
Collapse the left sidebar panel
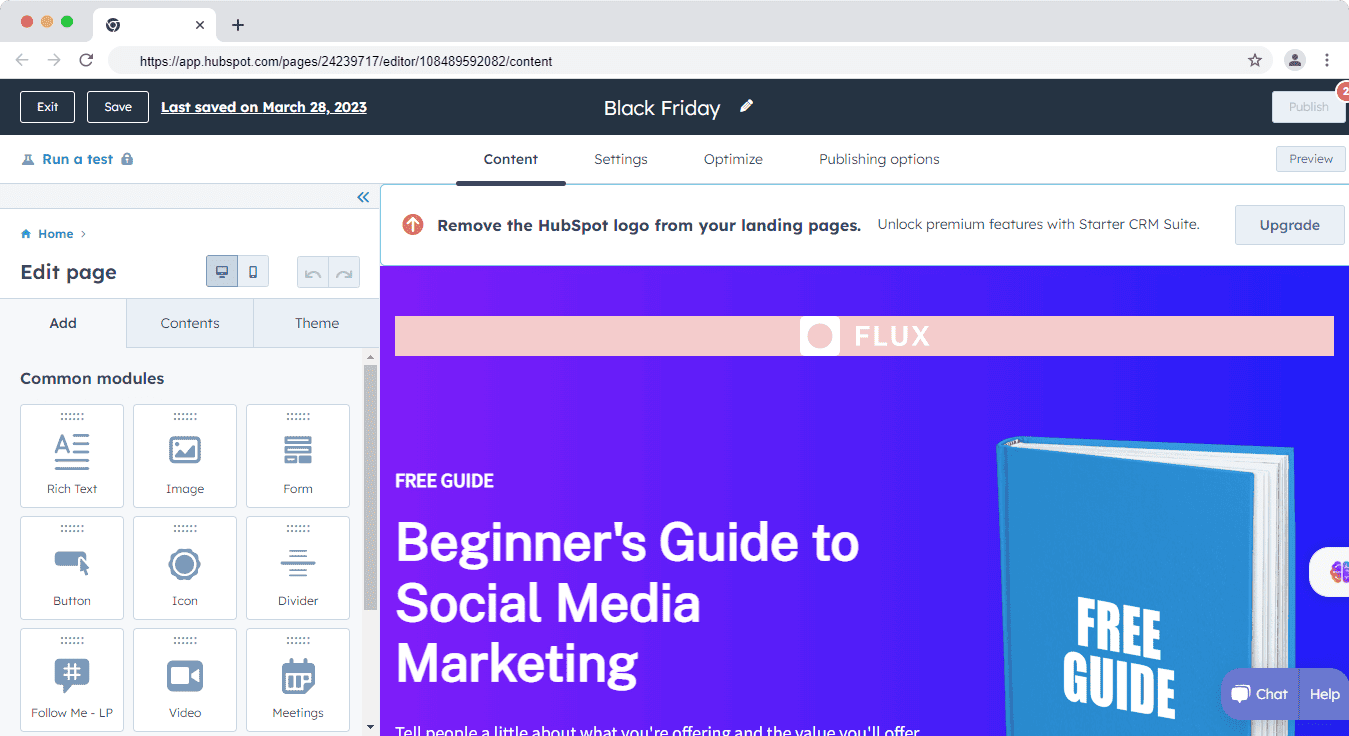(363, 197)
